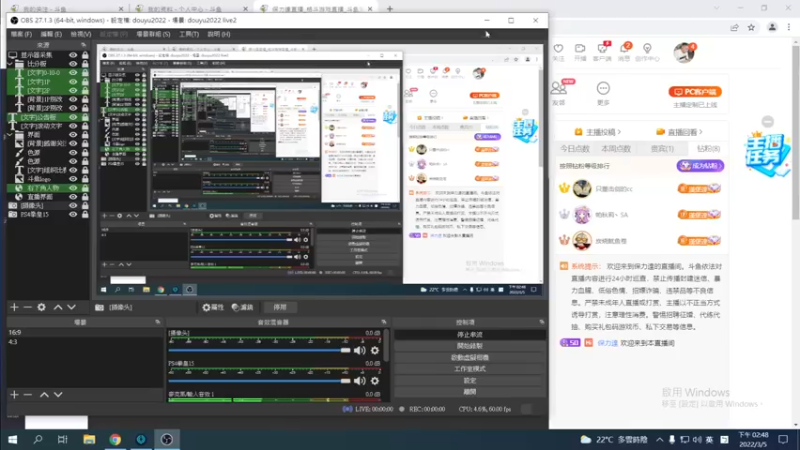Click the PS4拳皇15 volume slider

point(259,381)
